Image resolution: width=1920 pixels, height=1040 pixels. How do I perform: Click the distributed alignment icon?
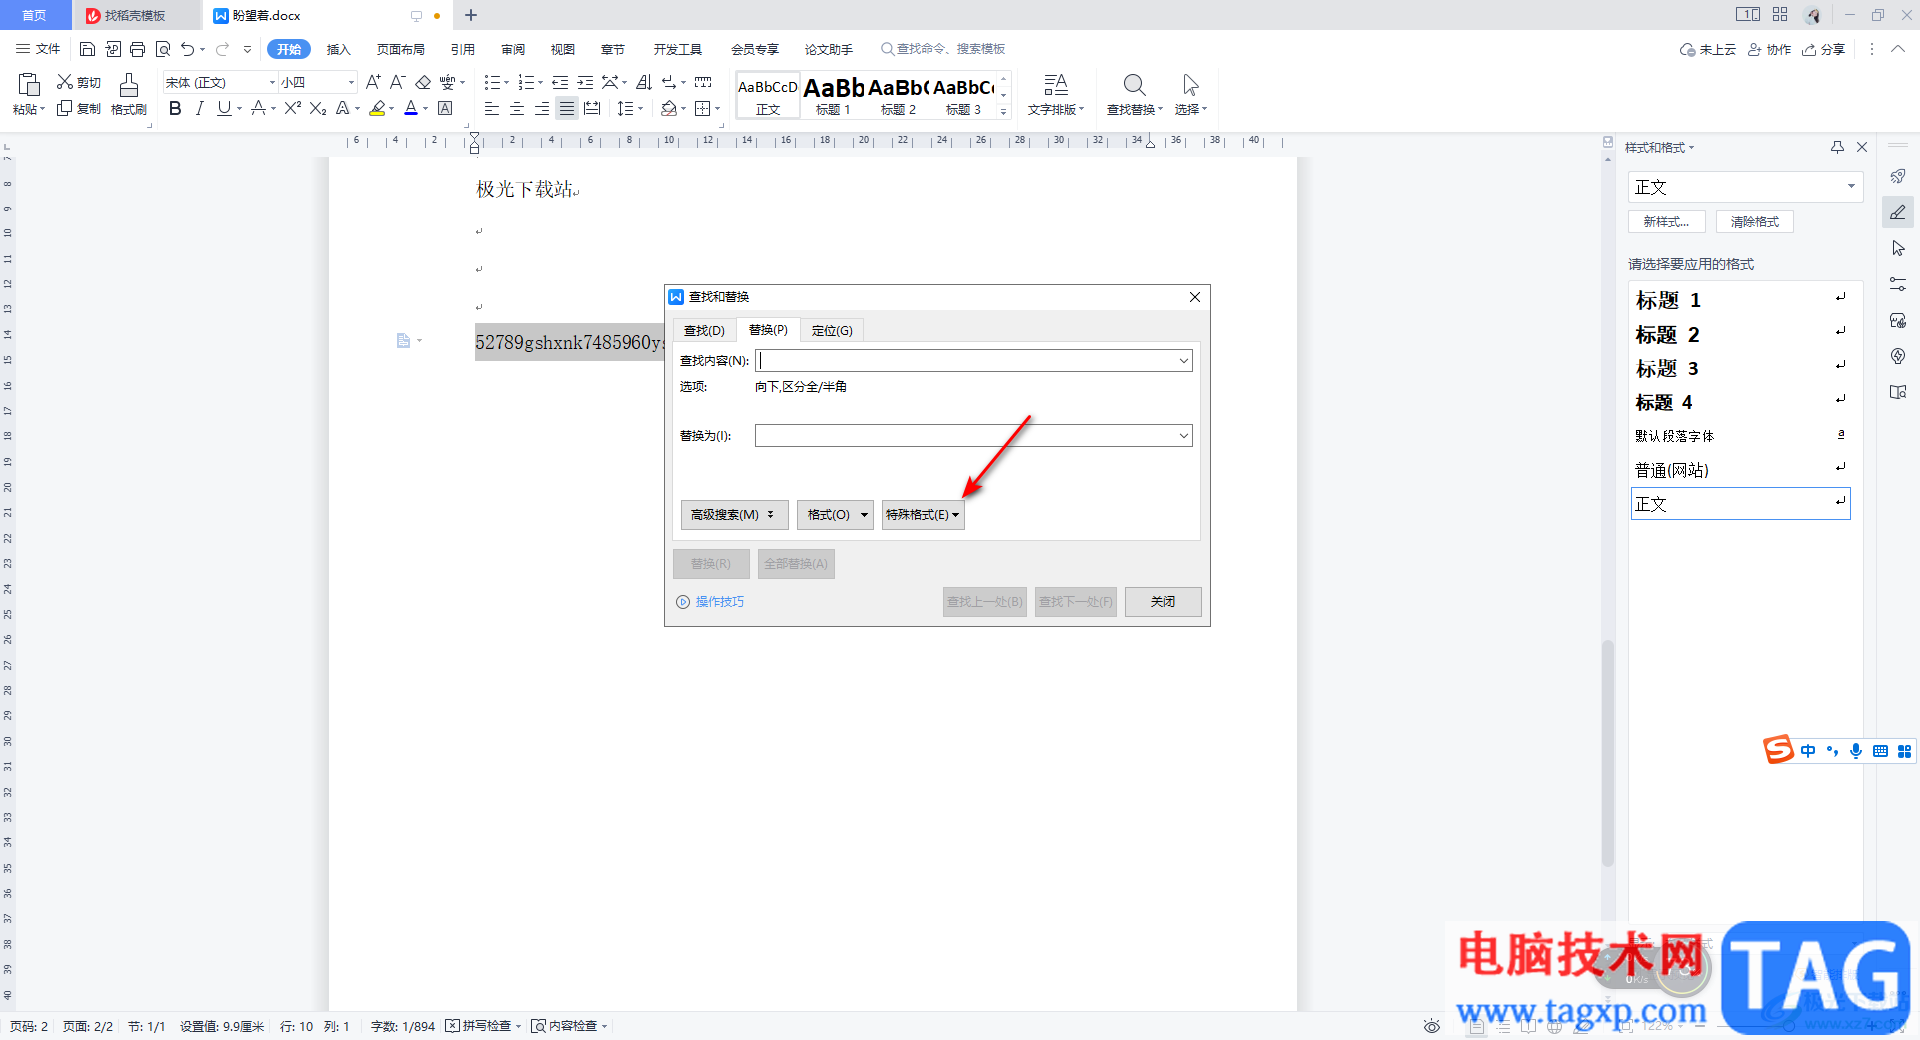[x=592, y=108]
